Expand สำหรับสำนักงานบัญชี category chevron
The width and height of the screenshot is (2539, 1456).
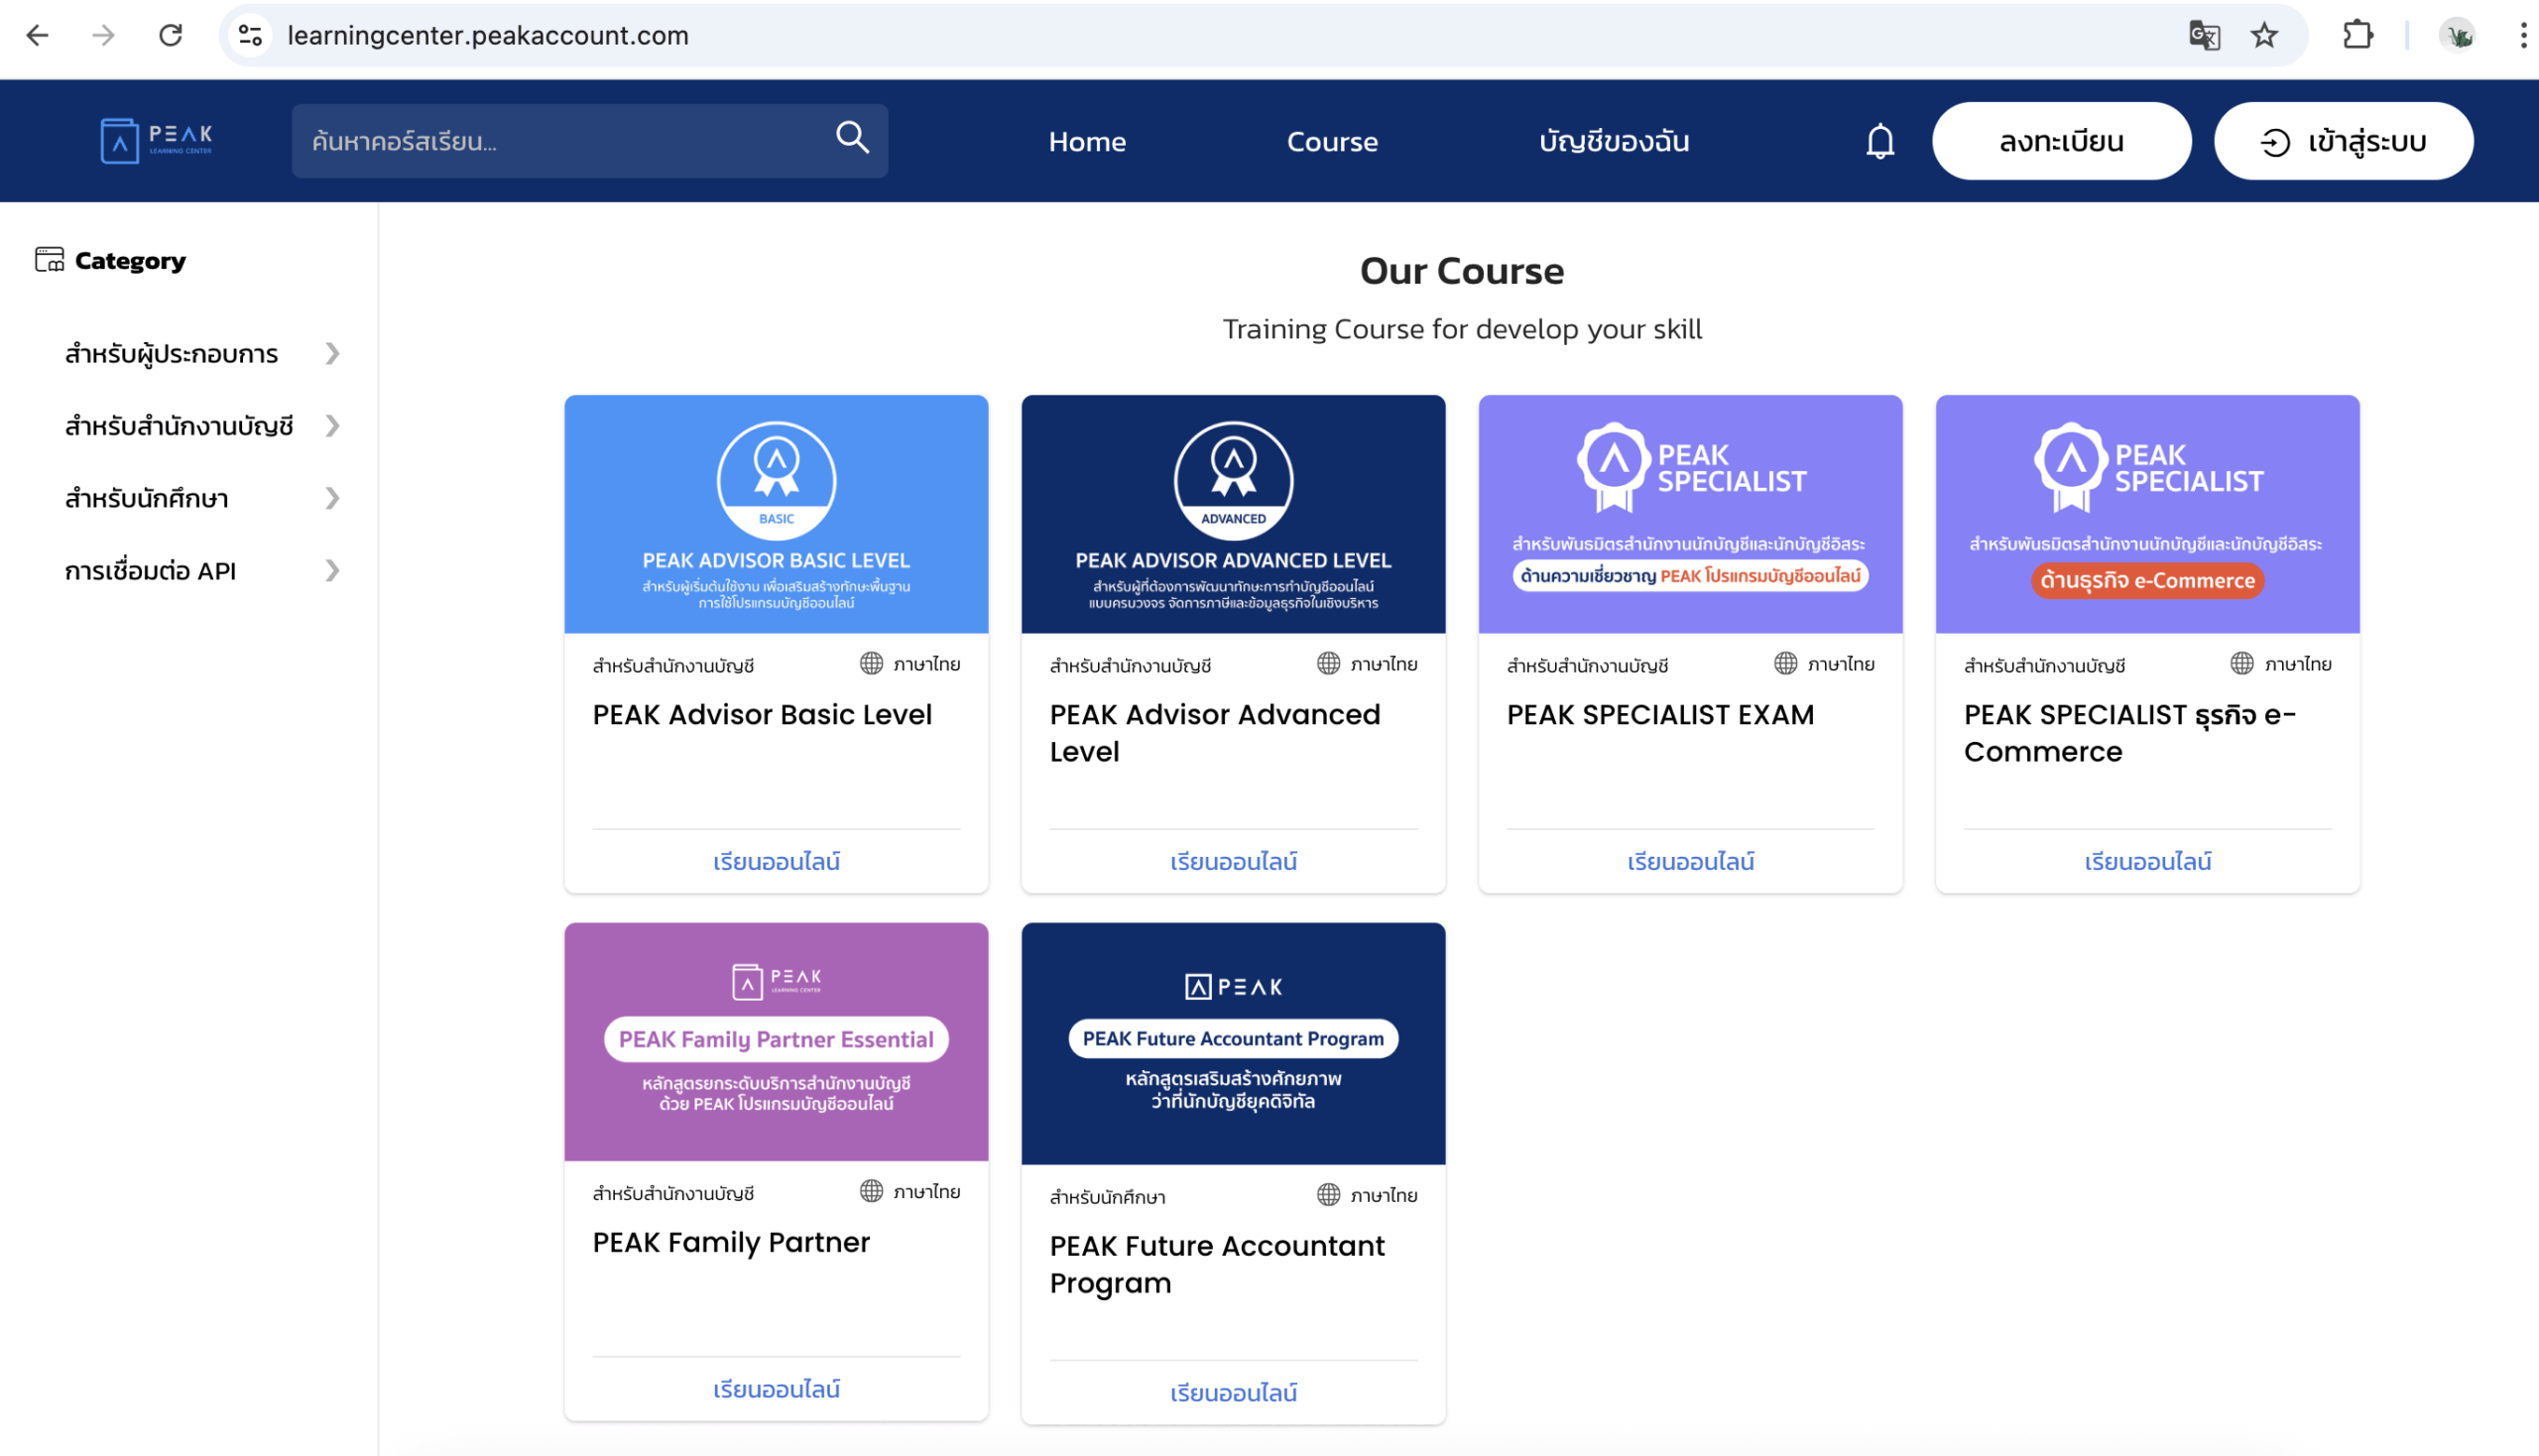point(332,426)
